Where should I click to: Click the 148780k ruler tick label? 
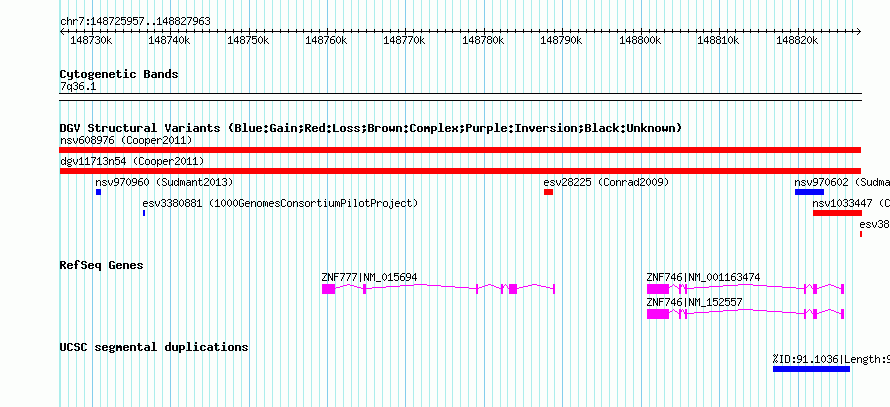pos(484,40)
